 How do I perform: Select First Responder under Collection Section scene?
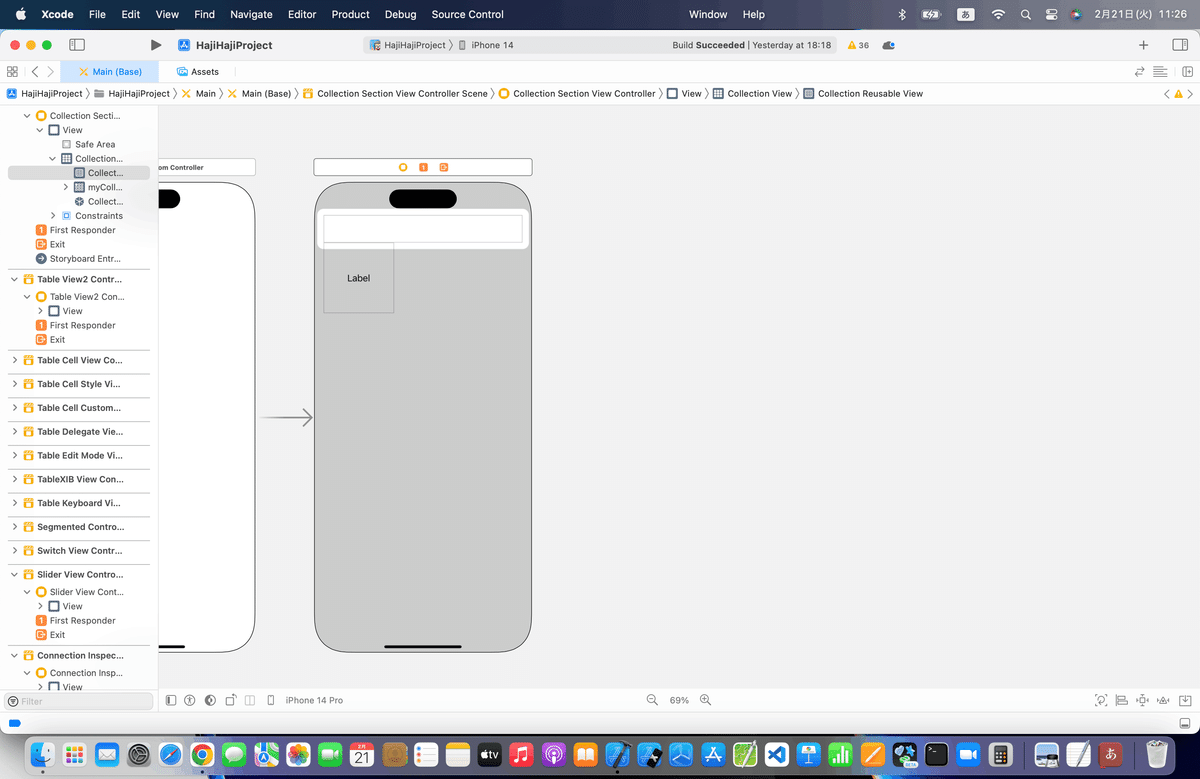(x=76, y=230)
